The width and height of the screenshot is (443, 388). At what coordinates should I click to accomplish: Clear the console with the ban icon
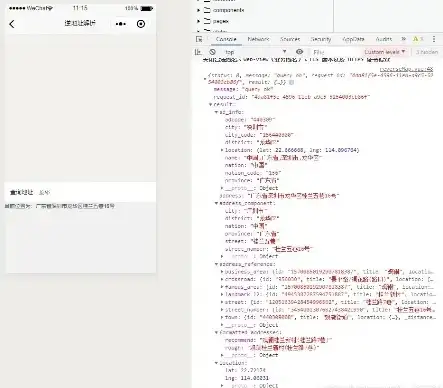tap(213, 52)
